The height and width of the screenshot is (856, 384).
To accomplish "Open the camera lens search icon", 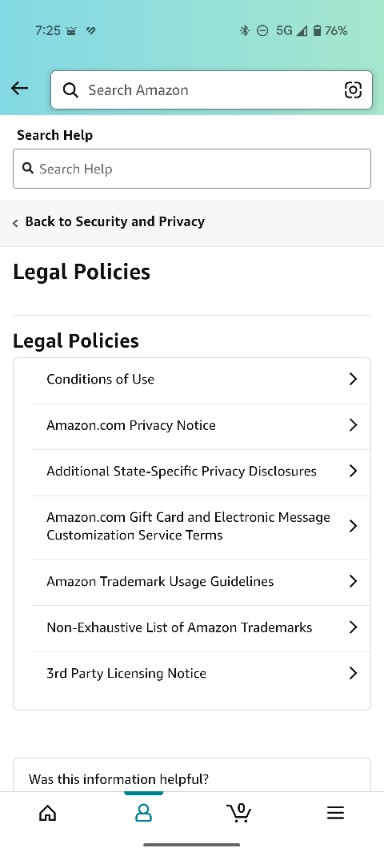I will coord(353,90).
